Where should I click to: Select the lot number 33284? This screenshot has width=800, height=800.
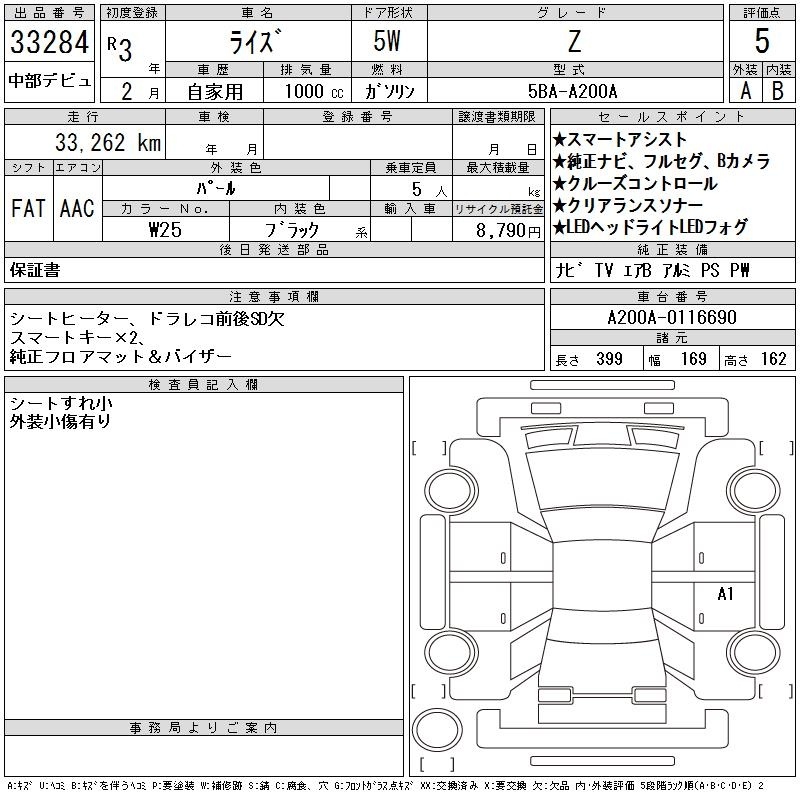[x=50, y=44]
